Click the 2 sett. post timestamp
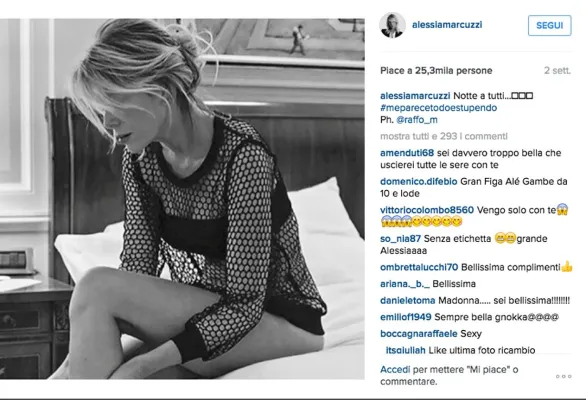586x400 pixels. (557, 70)
